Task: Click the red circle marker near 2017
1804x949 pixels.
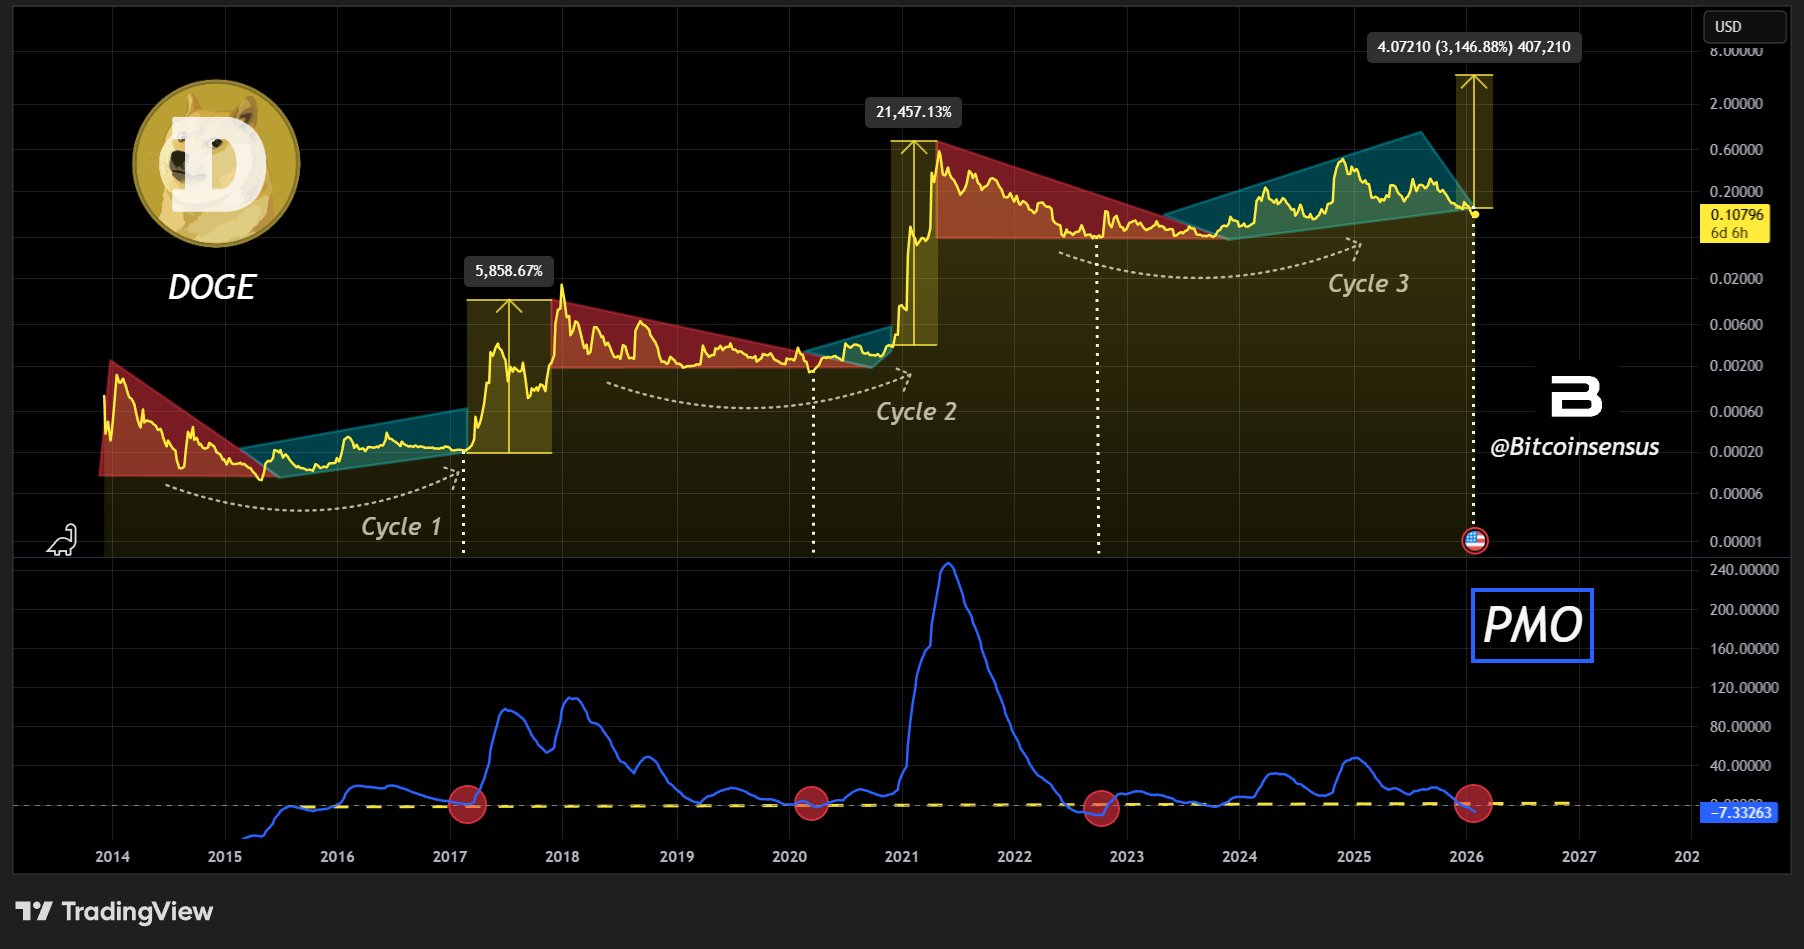Action: 467,804
